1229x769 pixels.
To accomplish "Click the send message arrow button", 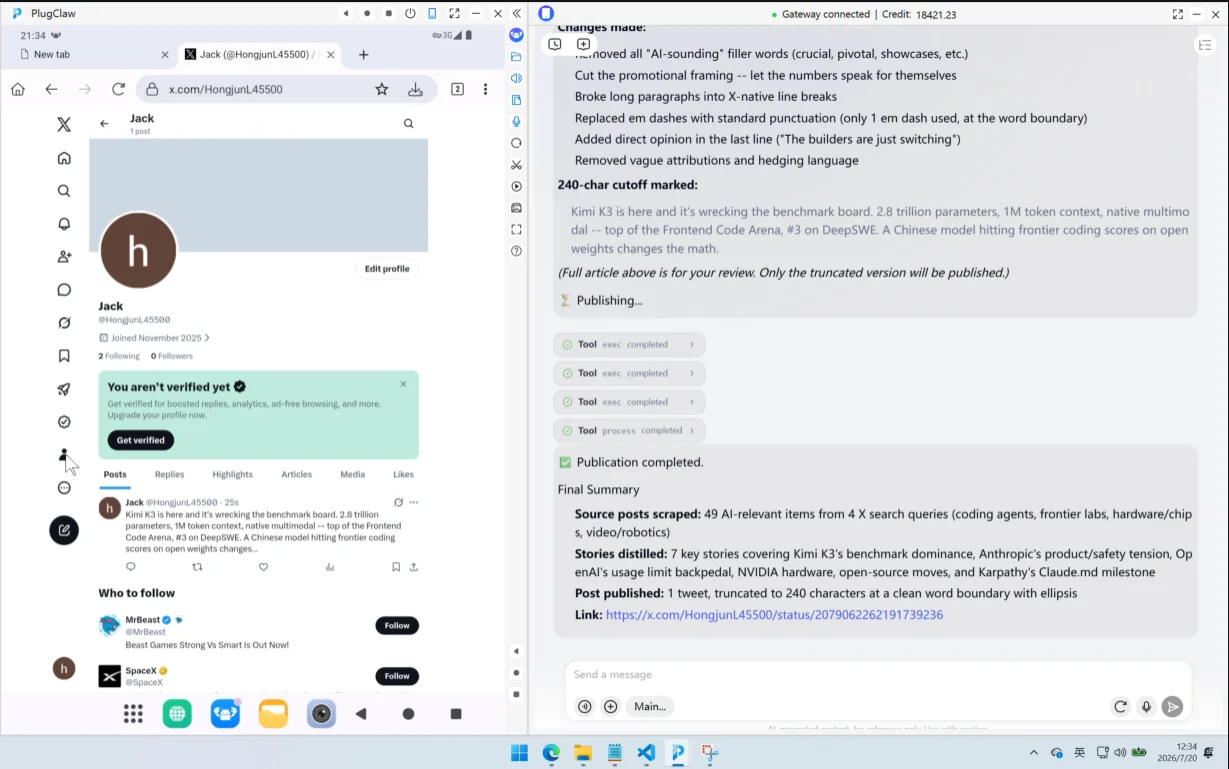I will (1172, 707).
